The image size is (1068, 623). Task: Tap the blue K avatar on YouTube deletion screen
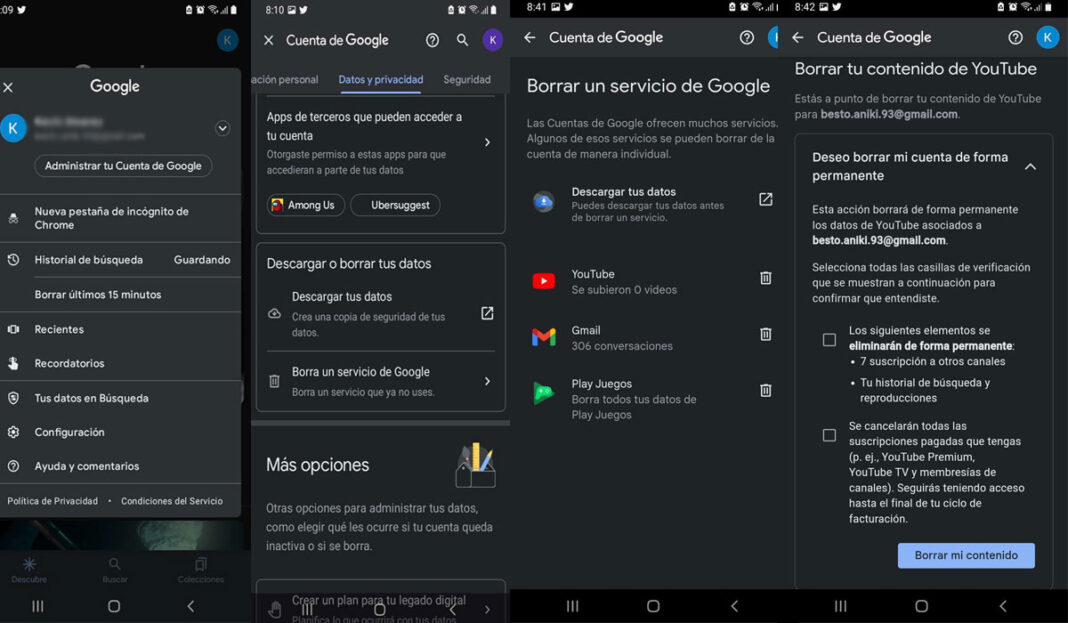pos(1048,37)
